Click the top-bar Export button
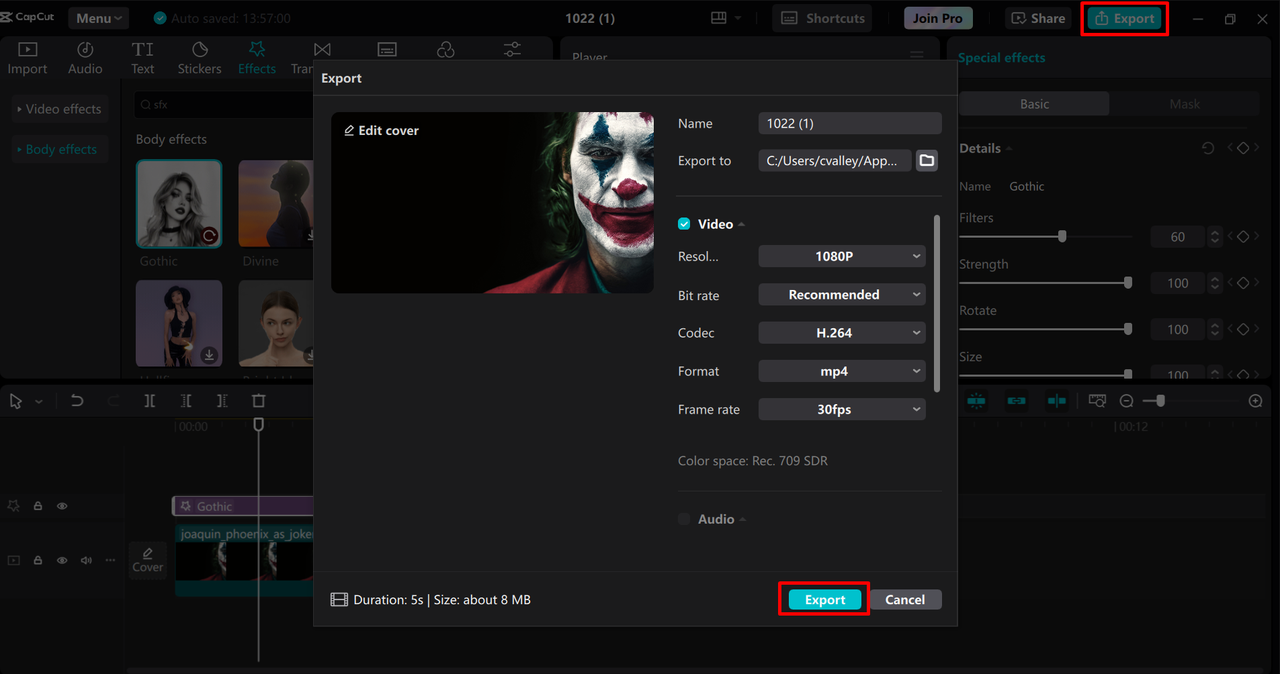Viewport: 1280px width, 674px height. (x=1125, y=18)
